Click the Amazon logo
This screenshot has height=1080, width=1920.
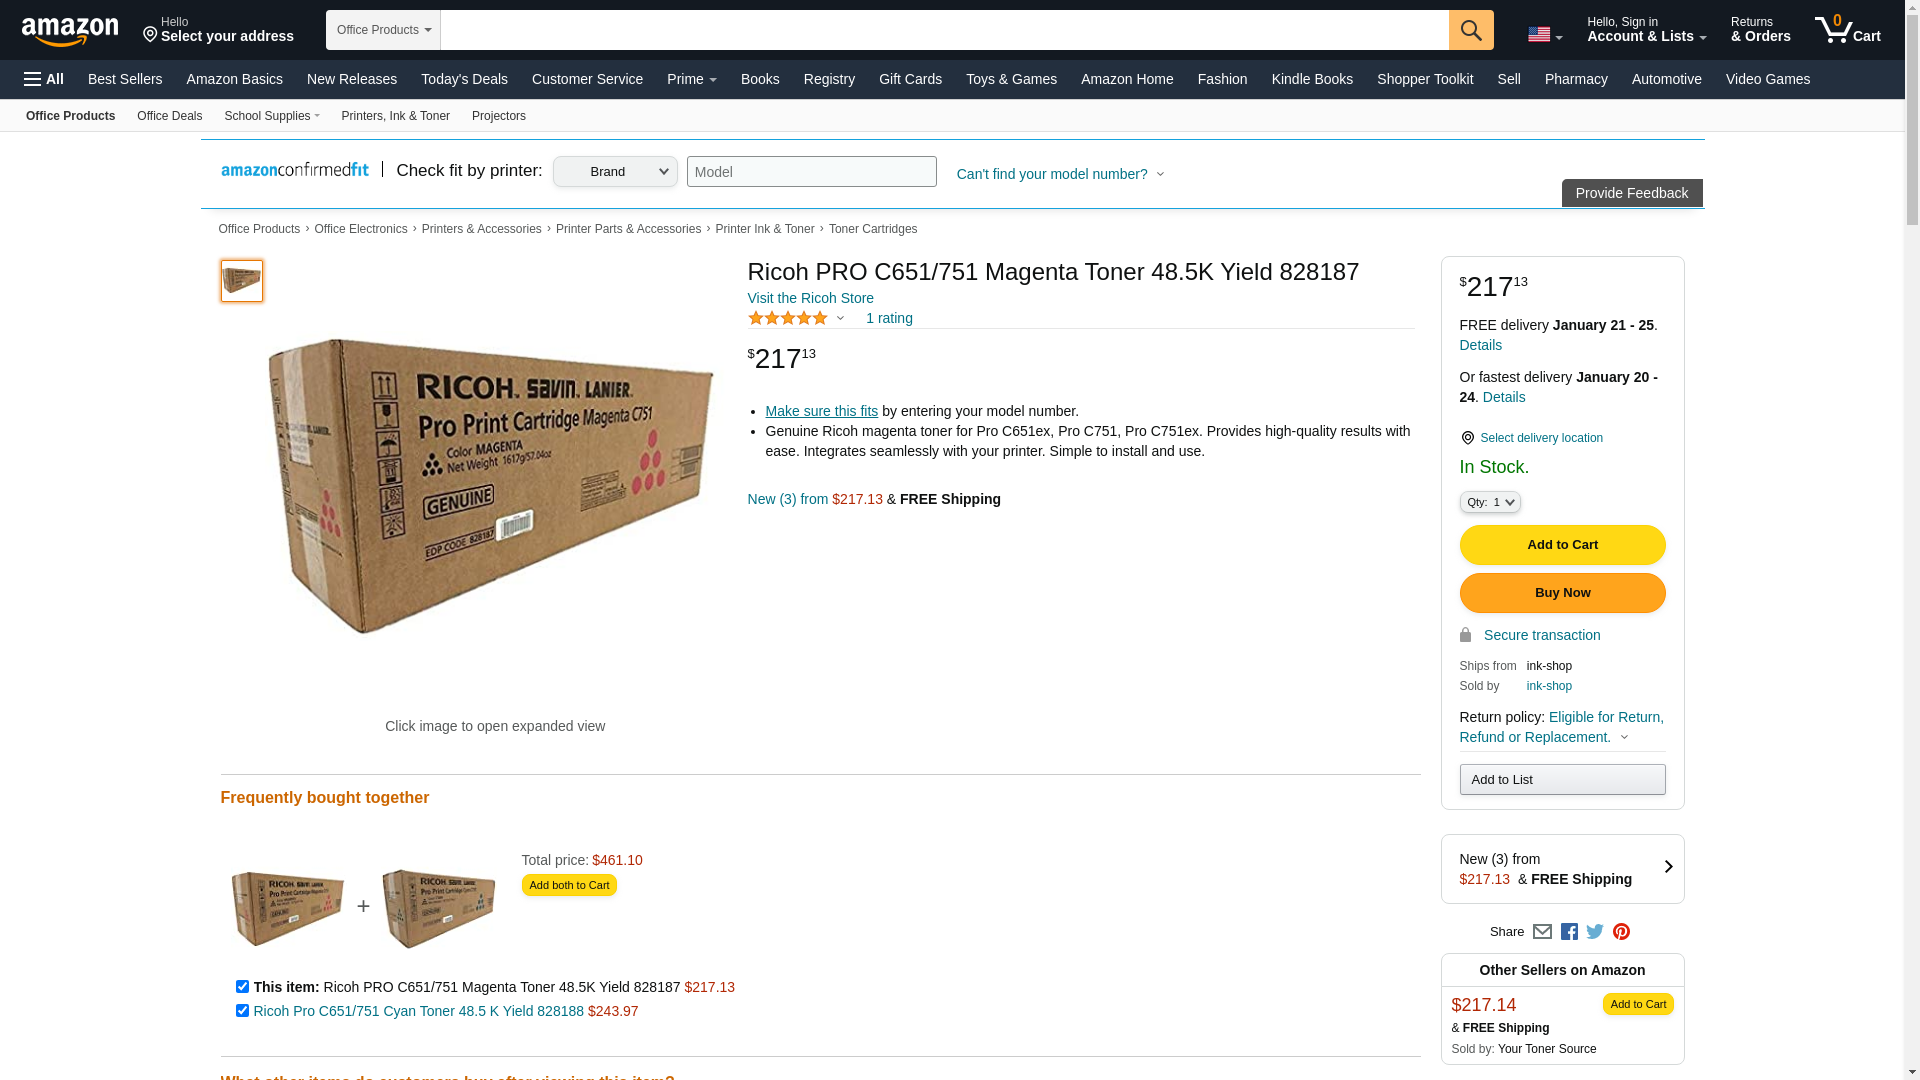[70, 32]
